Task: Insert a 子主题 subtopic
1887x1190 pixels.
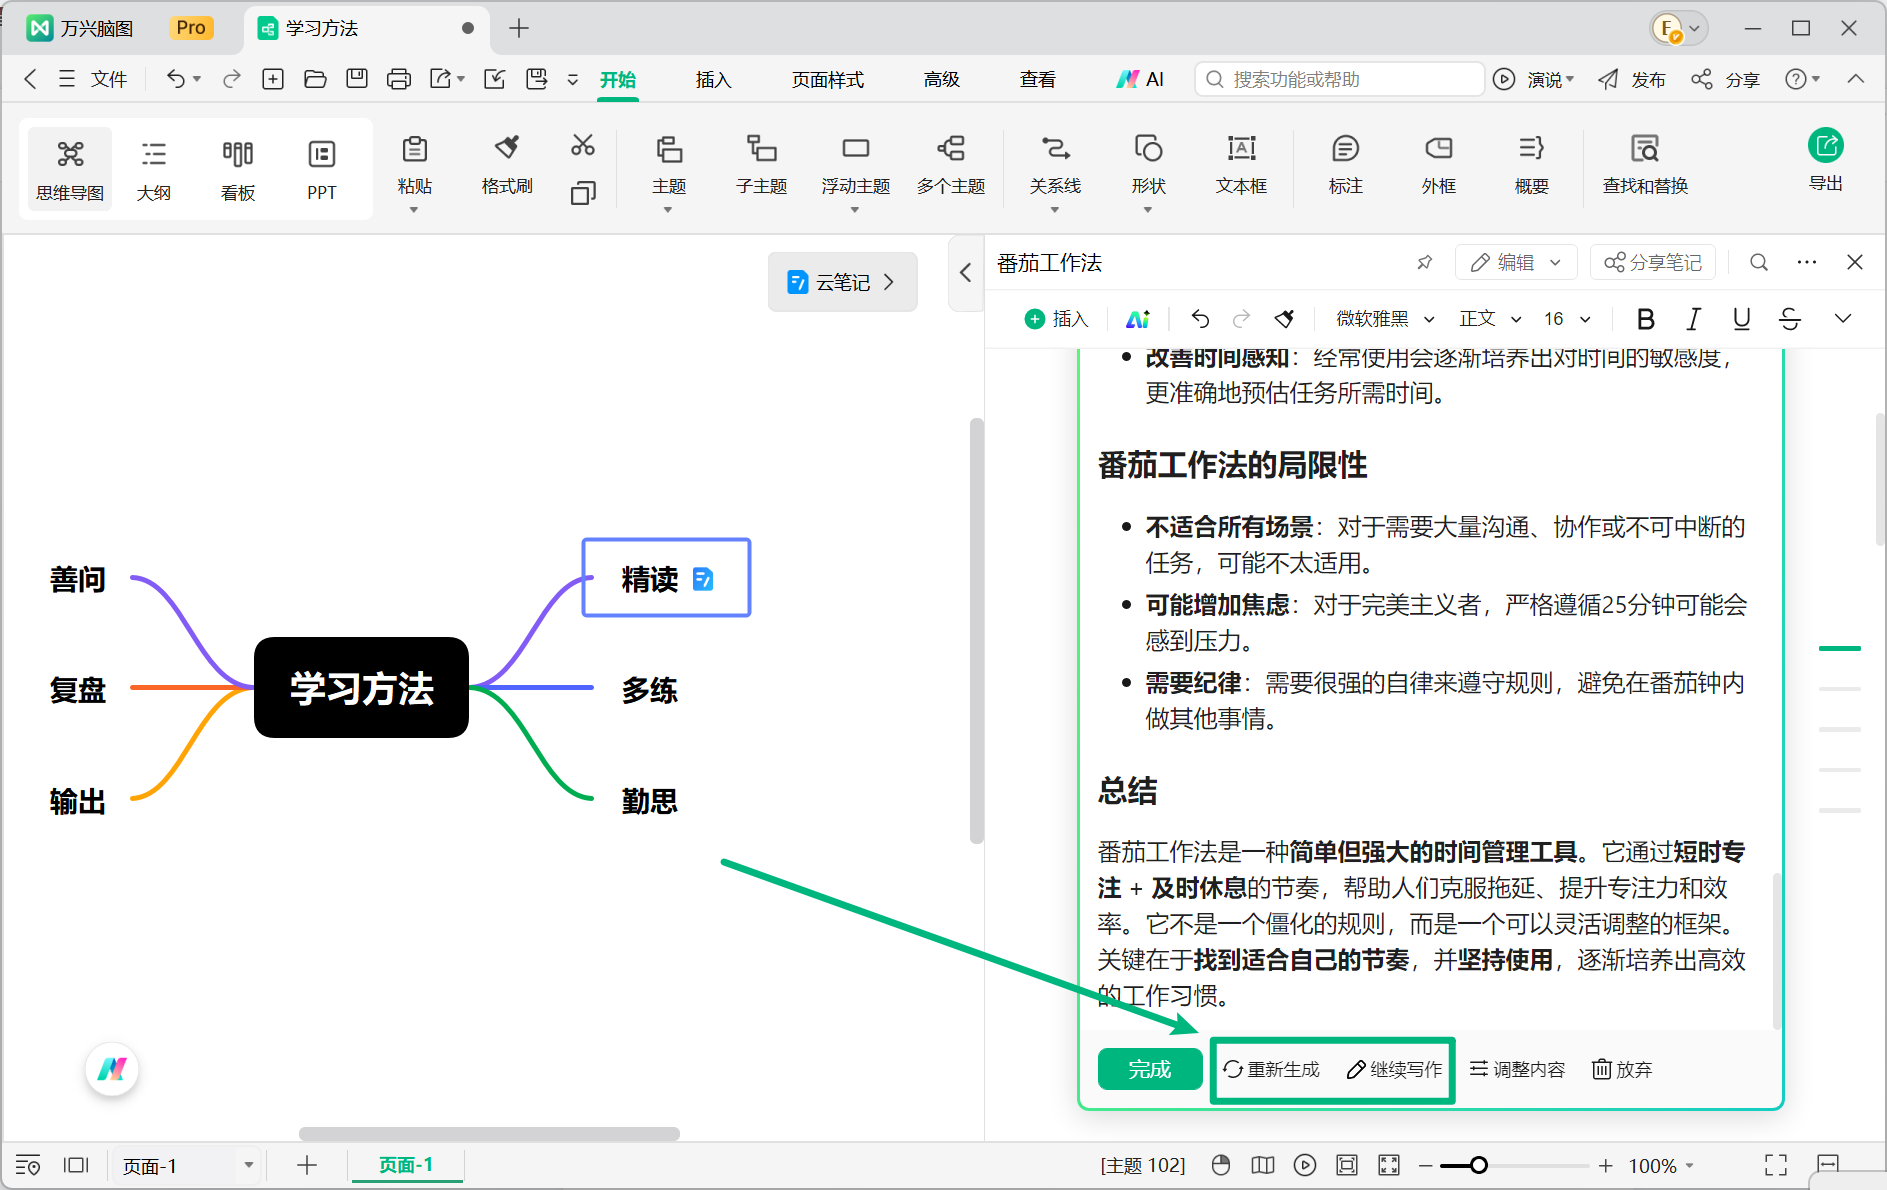Action: point(761,164)
